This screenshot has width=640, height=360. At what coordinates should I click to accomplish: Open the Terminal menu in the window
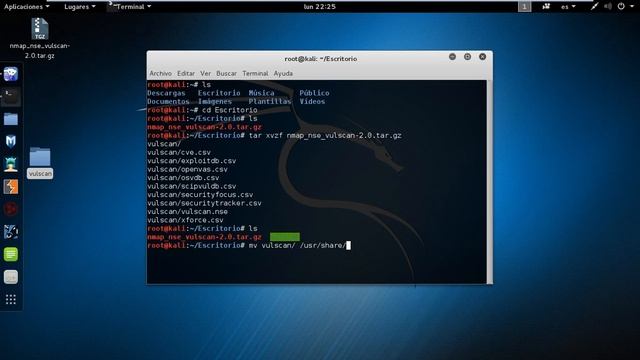tap(255, 73)
